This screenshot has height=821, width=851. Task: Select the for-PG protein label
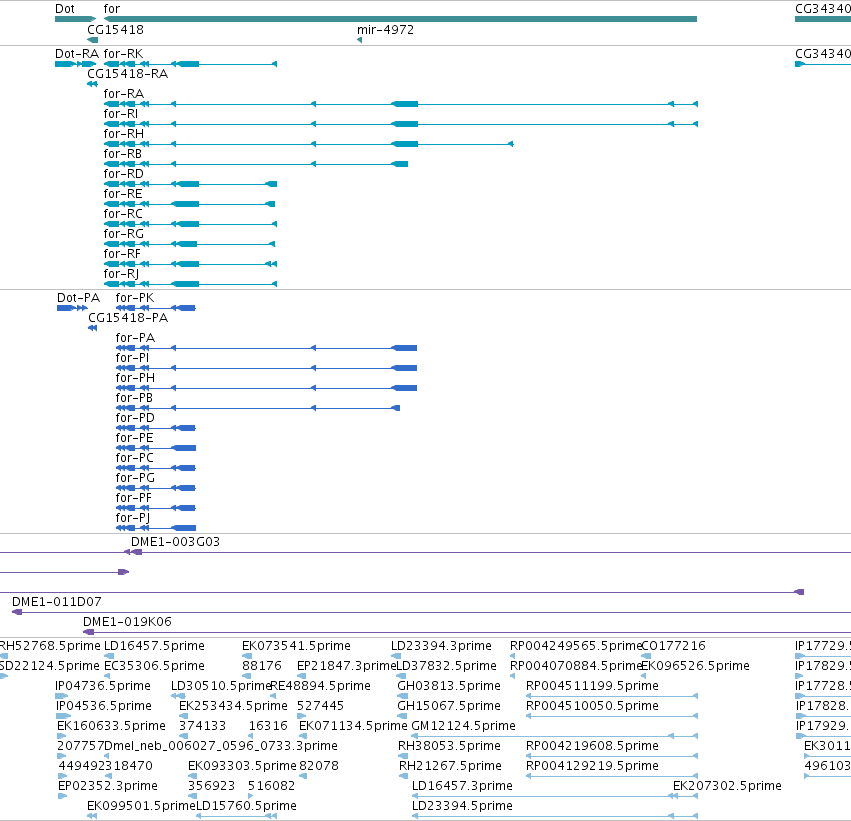coord(135,479)
